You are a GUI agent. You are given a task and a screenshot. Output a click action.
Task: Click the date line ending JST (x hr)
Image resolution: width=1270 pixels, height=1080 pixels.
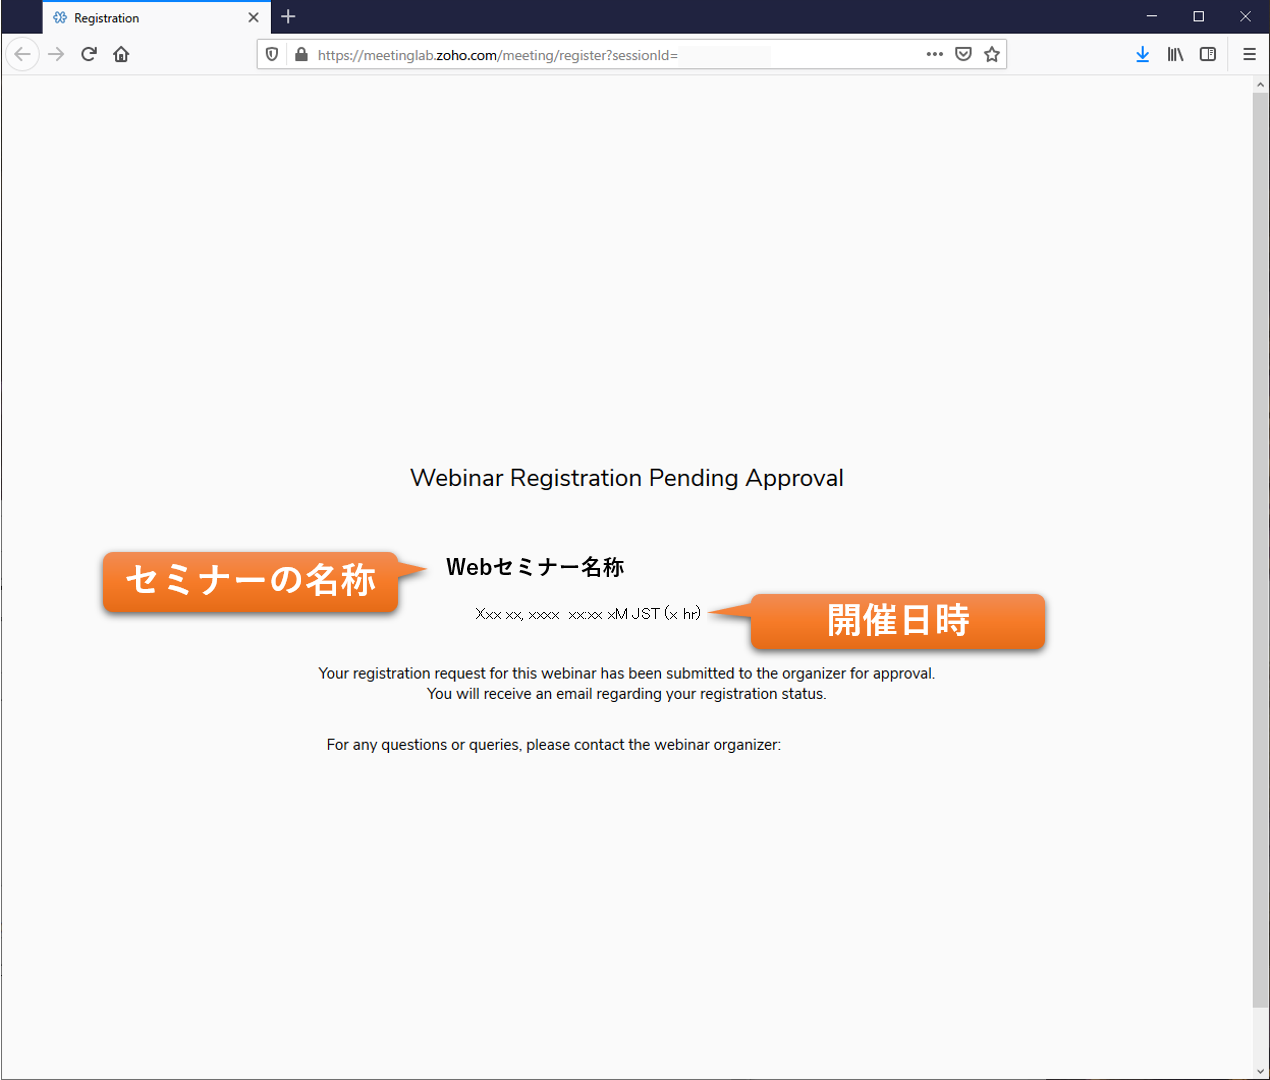588,614
